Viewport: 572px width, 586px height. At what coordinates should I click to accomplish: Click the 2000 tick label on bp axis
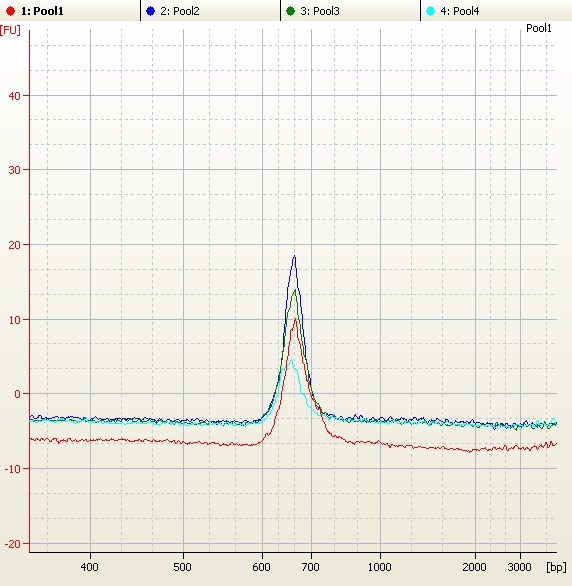click(474, 567)
